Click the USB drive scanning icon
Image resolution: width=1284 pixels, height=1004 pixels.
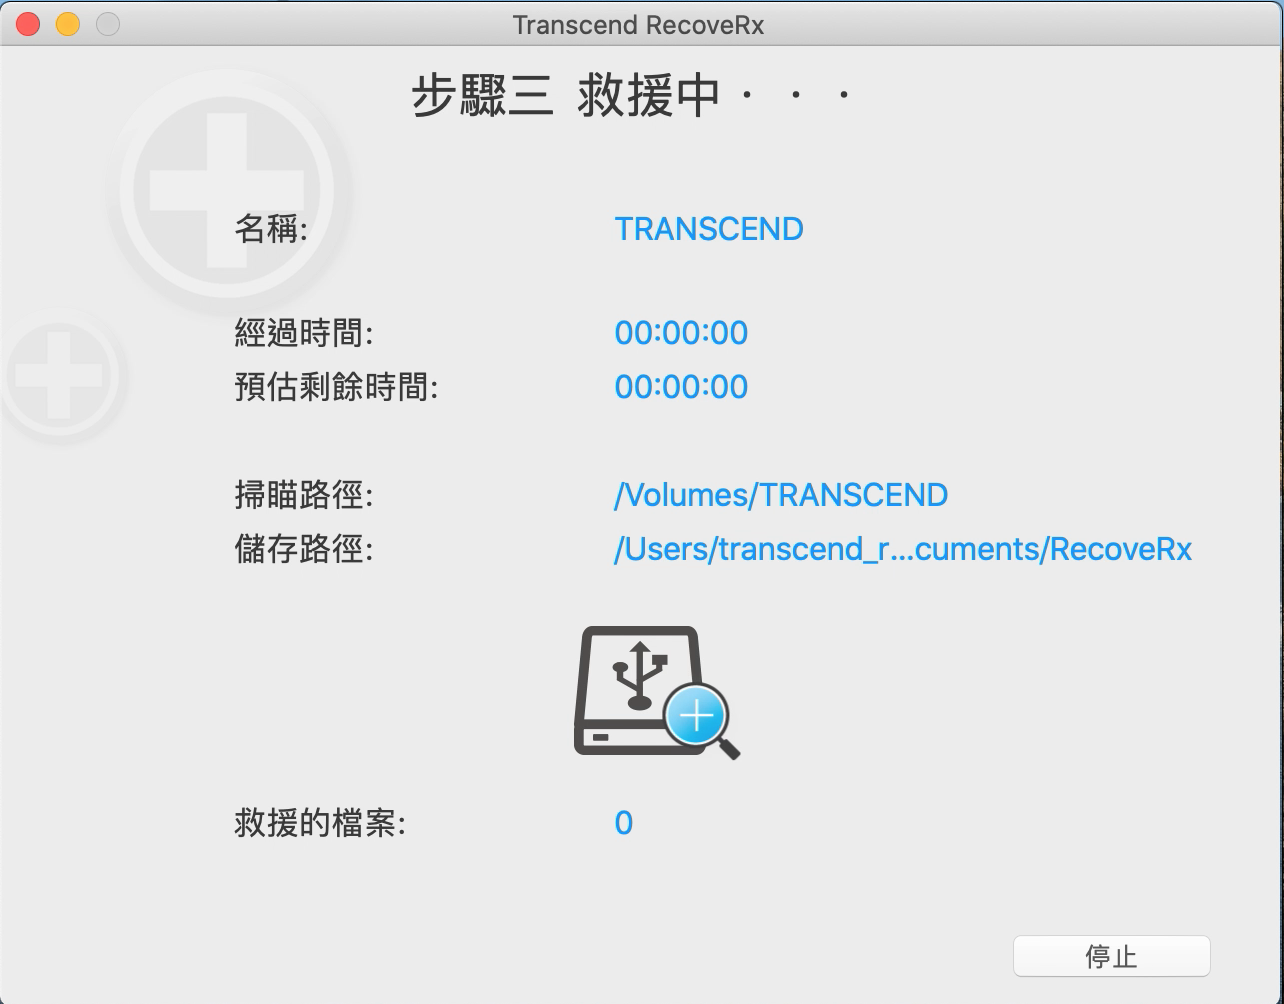point(657,693)
